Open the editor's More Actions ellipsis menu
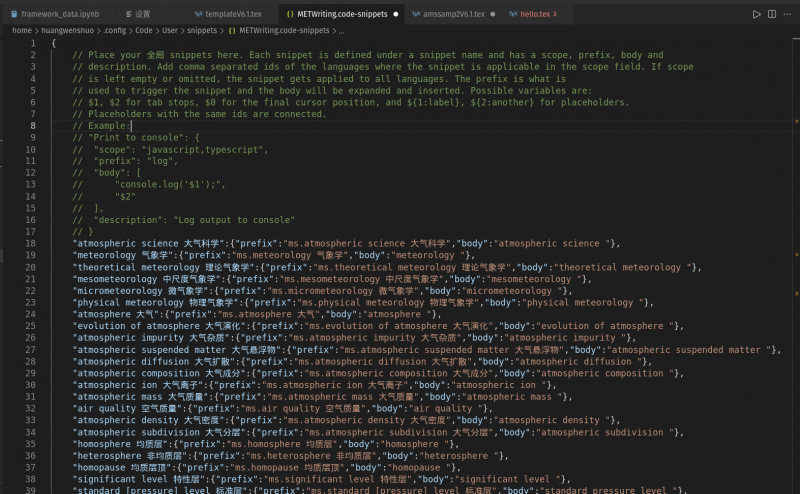800x494 pixels. [x=789, y=14]
